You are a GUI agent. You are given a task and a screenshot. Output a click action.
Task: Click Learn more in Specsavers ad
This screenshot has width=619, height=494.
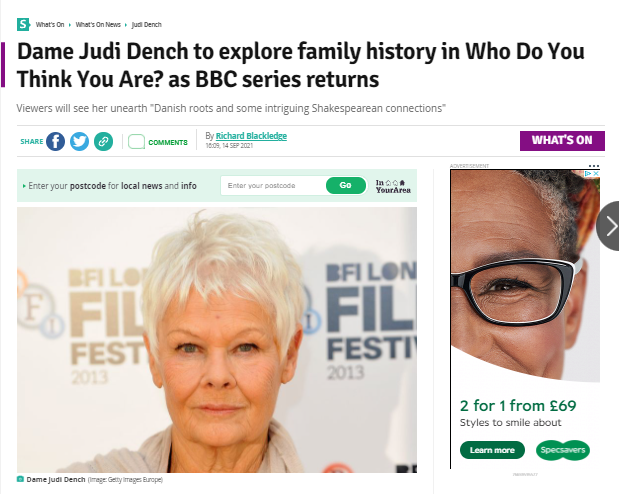click(492, 450)
